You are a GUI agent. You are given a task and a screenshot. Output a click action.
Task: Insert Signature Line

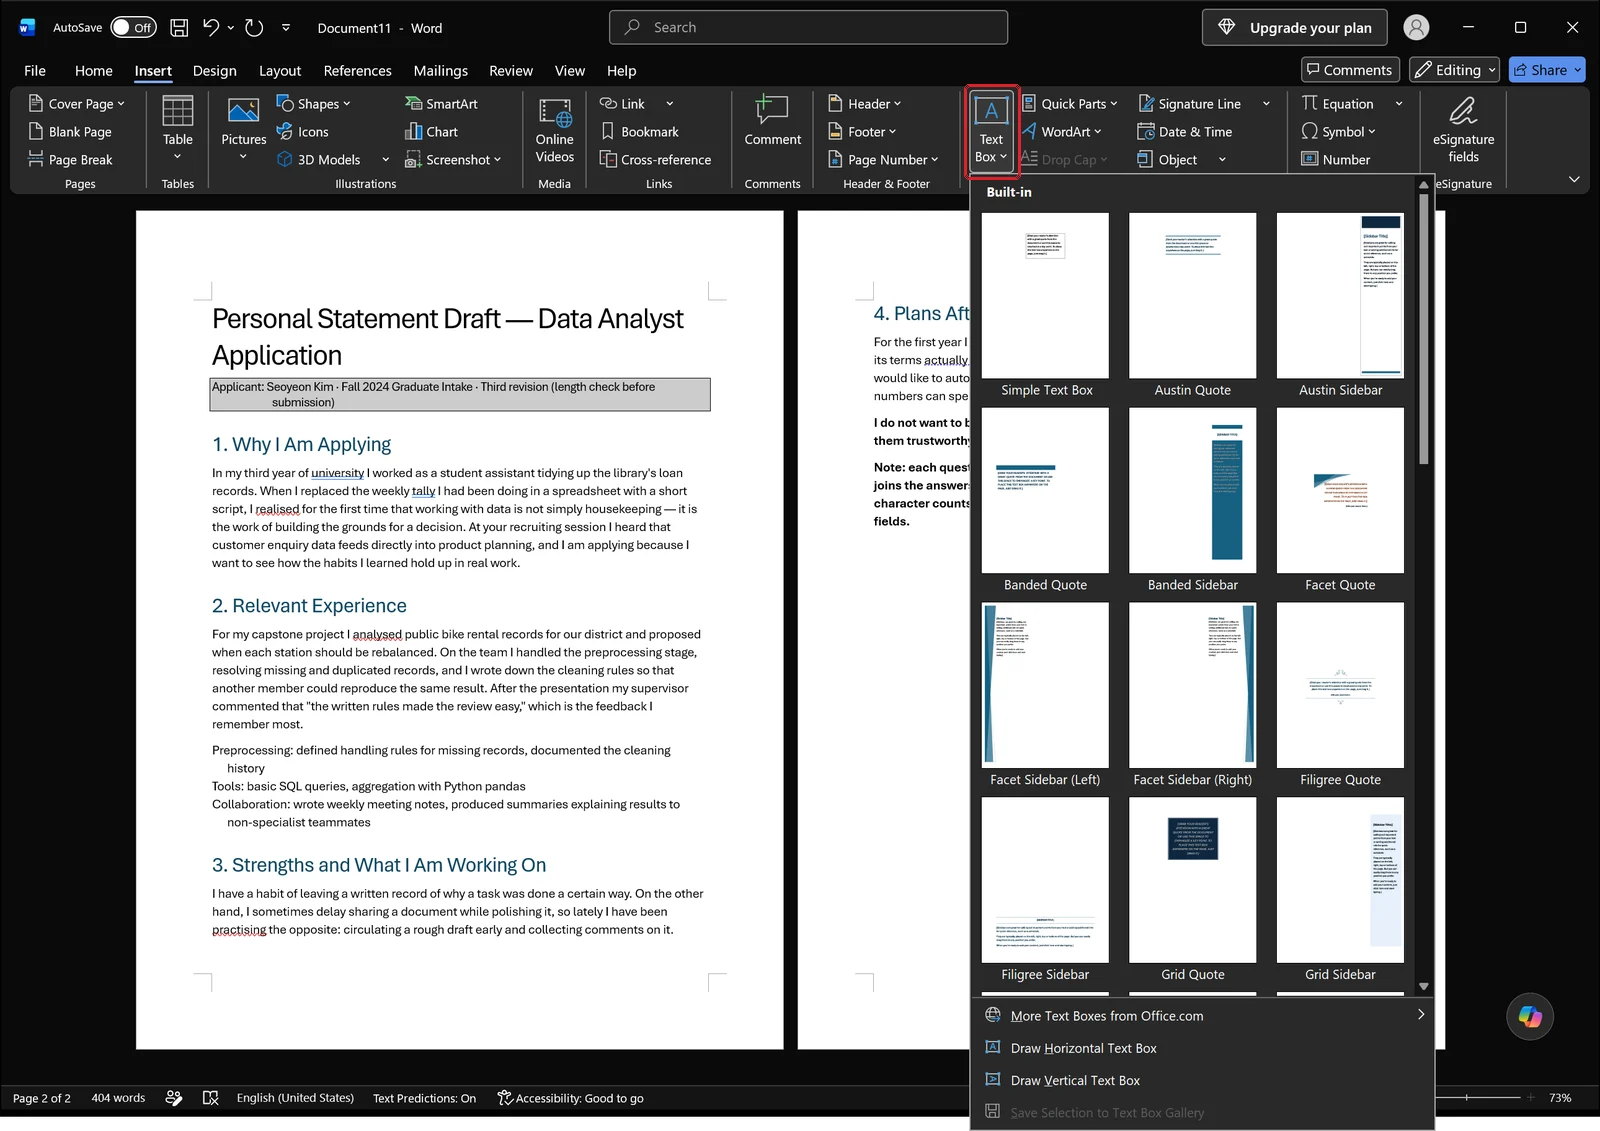(x=1190, y=104)
